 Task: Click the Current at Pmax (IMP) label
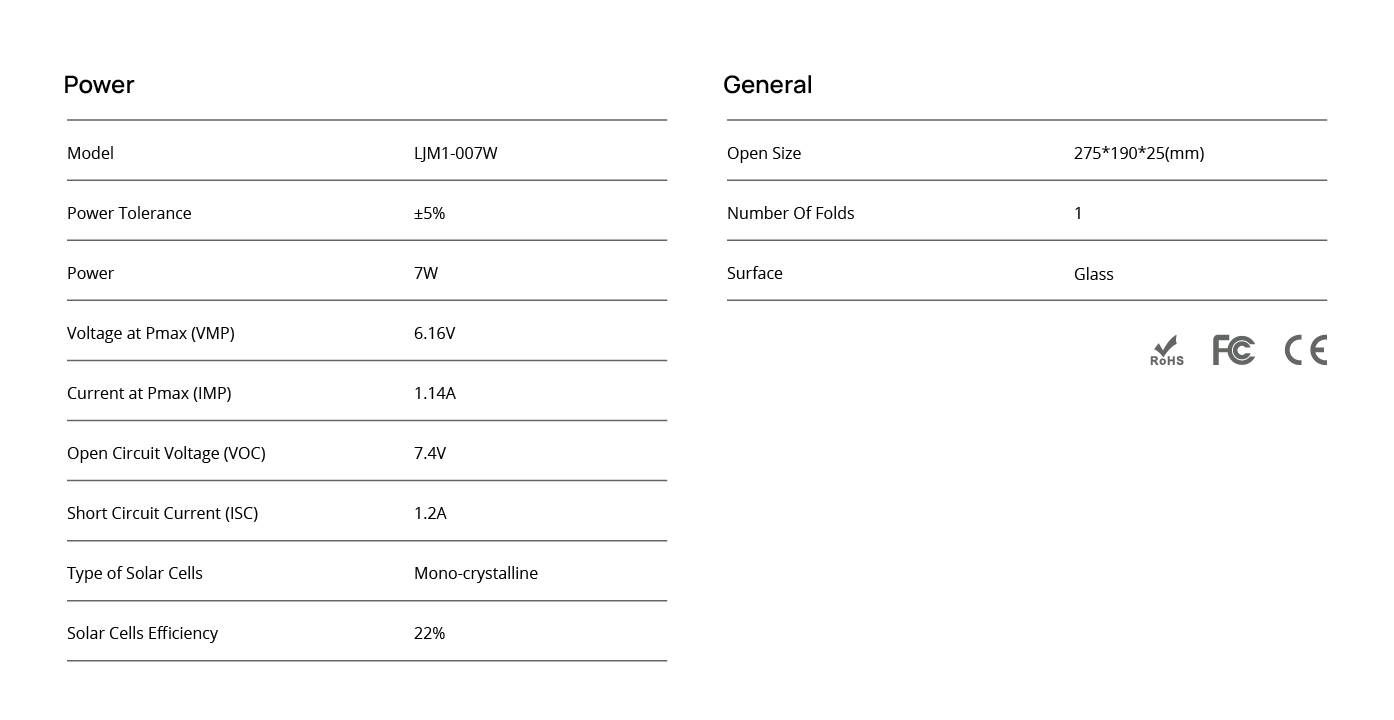tap(149, 393)
